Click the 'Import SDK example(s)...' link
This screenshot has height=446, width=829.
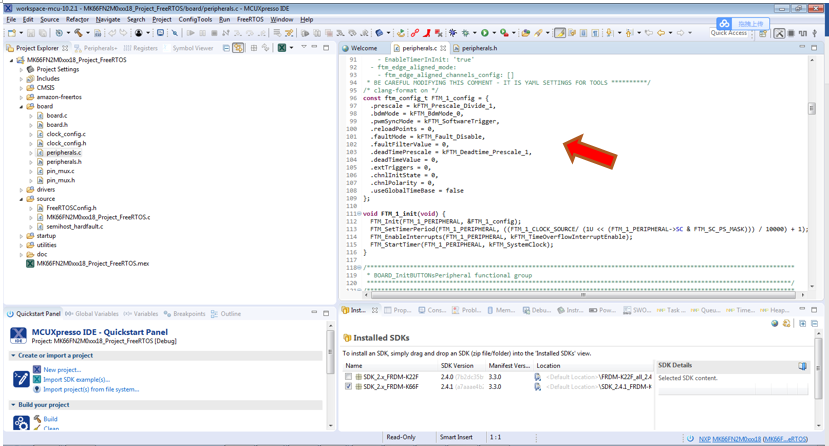[76, 380]
